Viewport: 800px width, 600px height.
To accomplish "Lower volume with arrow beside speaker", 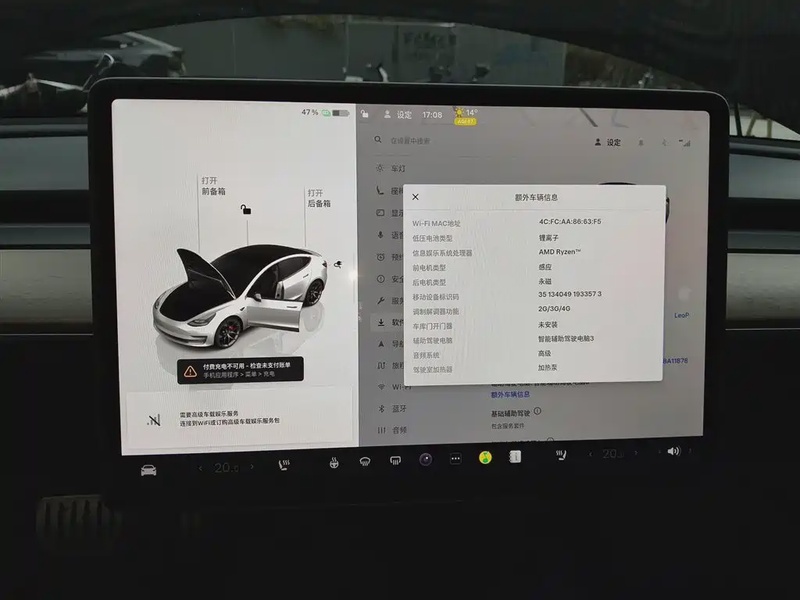I will point(656,452).
